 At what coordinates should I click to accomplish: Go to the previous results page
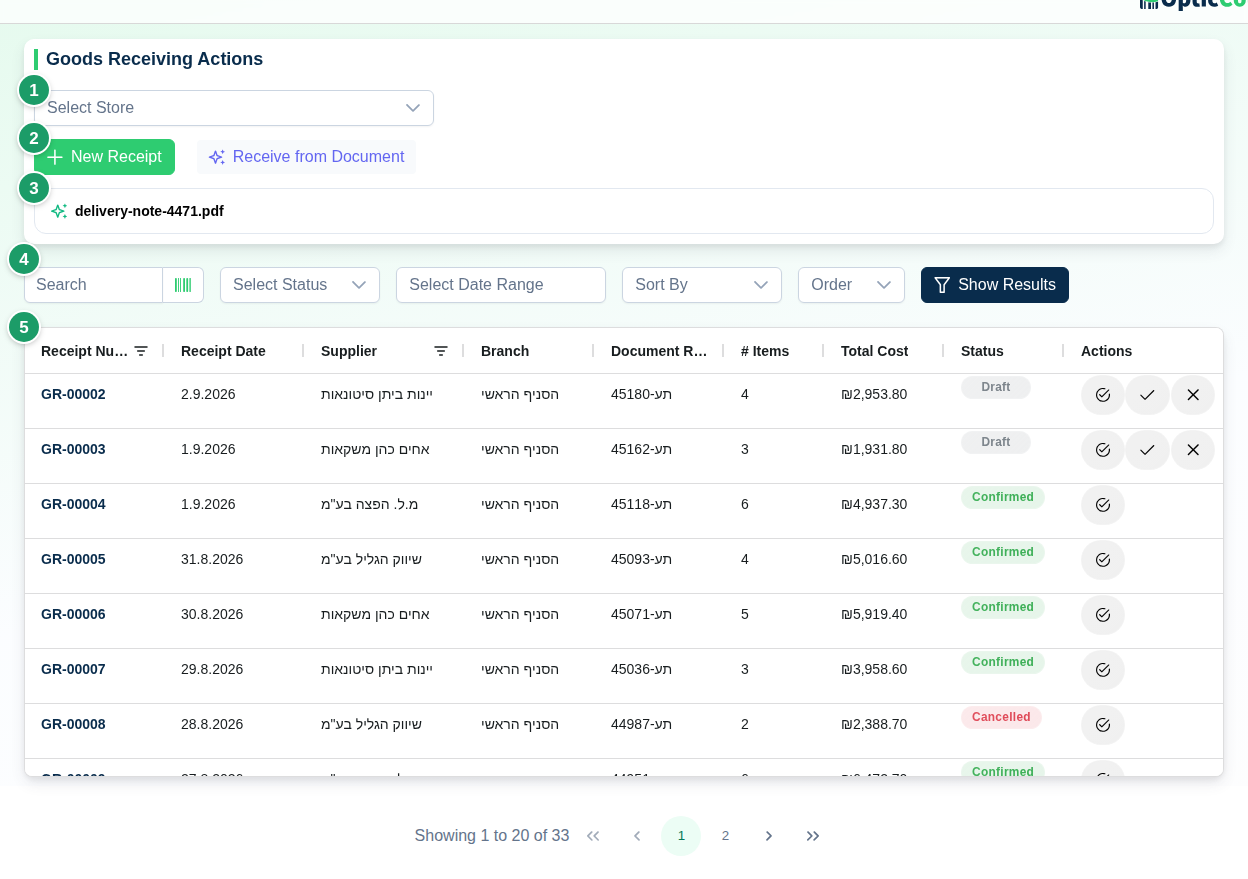[x=637, y=836]
